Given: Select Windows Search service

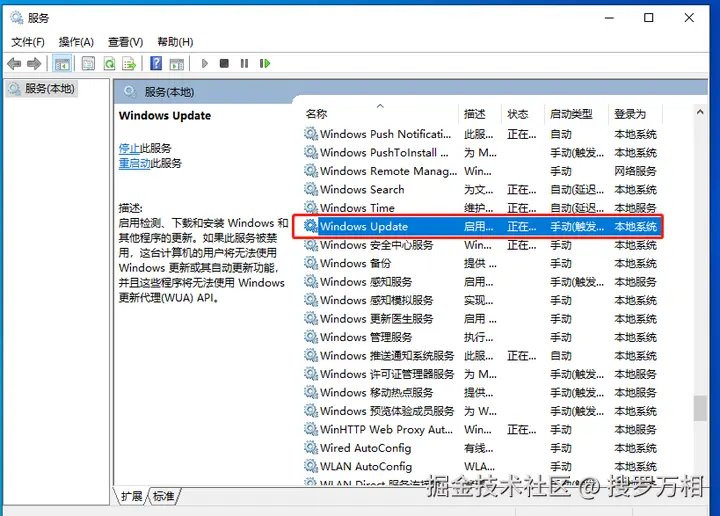Looking at the screenshot, I should [482, 189].
